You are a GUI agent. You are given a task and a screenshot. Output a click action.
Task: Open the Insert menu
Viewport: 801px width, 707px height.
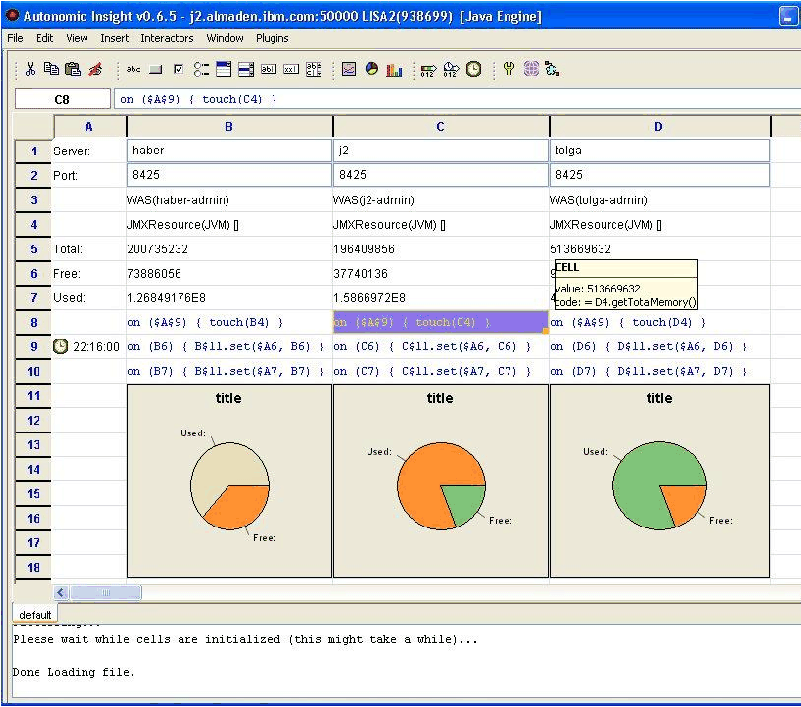pos(114,38)
